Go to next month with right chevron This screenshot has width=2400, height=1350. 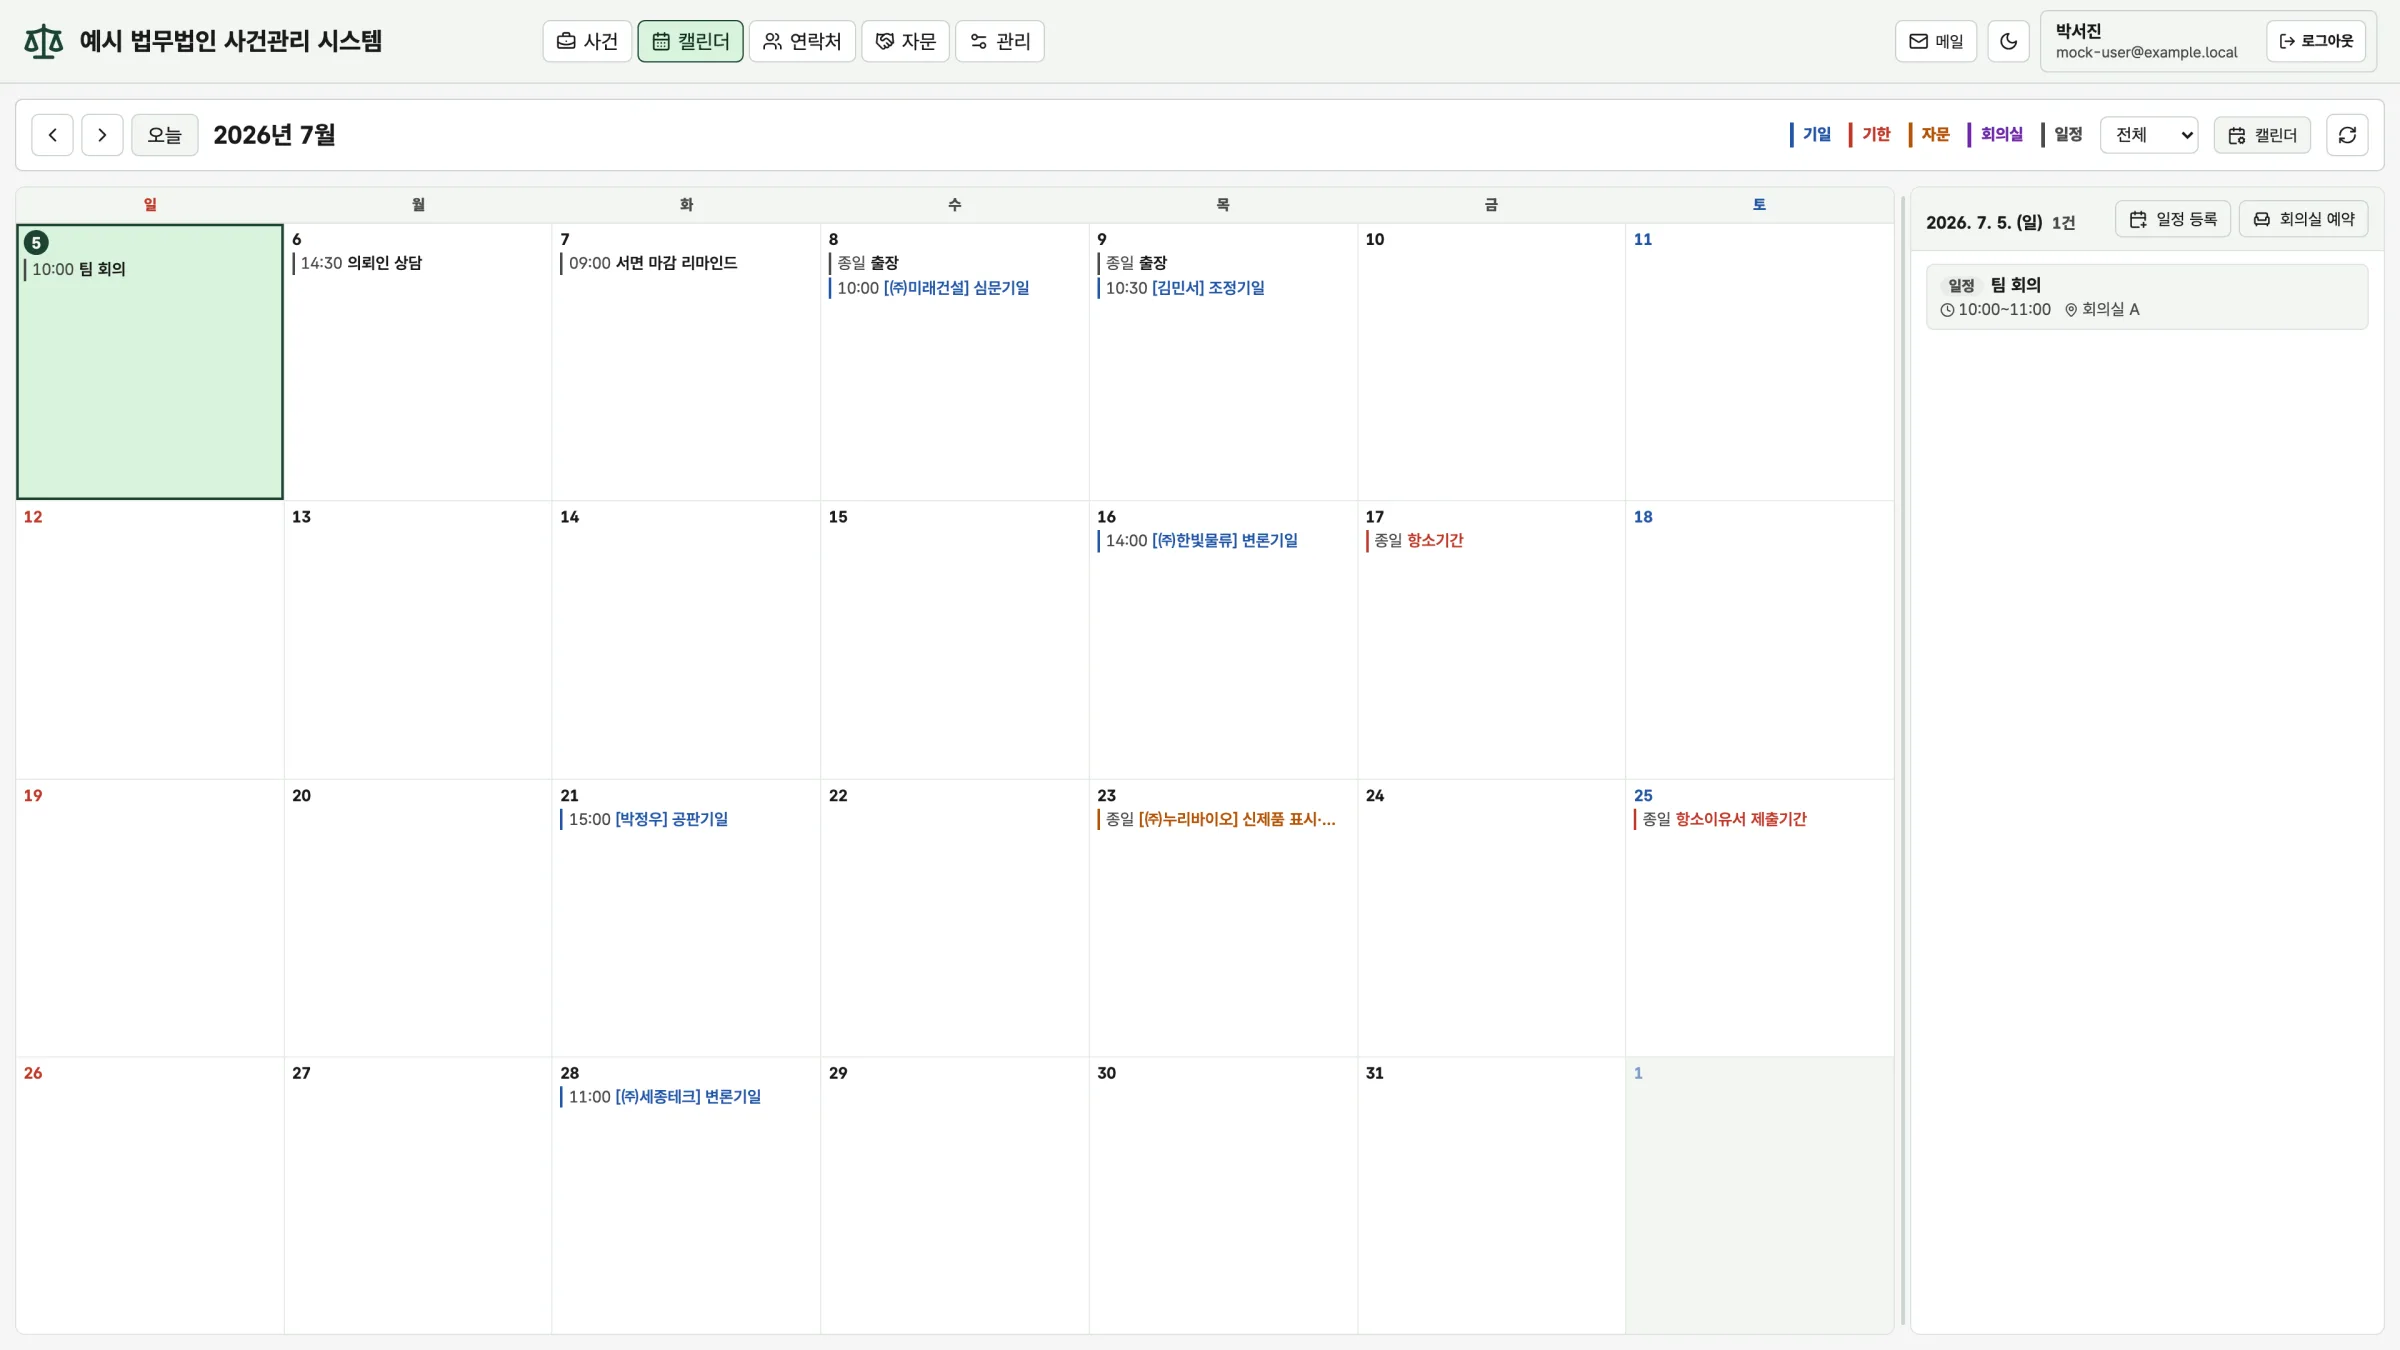pos(102,135)
